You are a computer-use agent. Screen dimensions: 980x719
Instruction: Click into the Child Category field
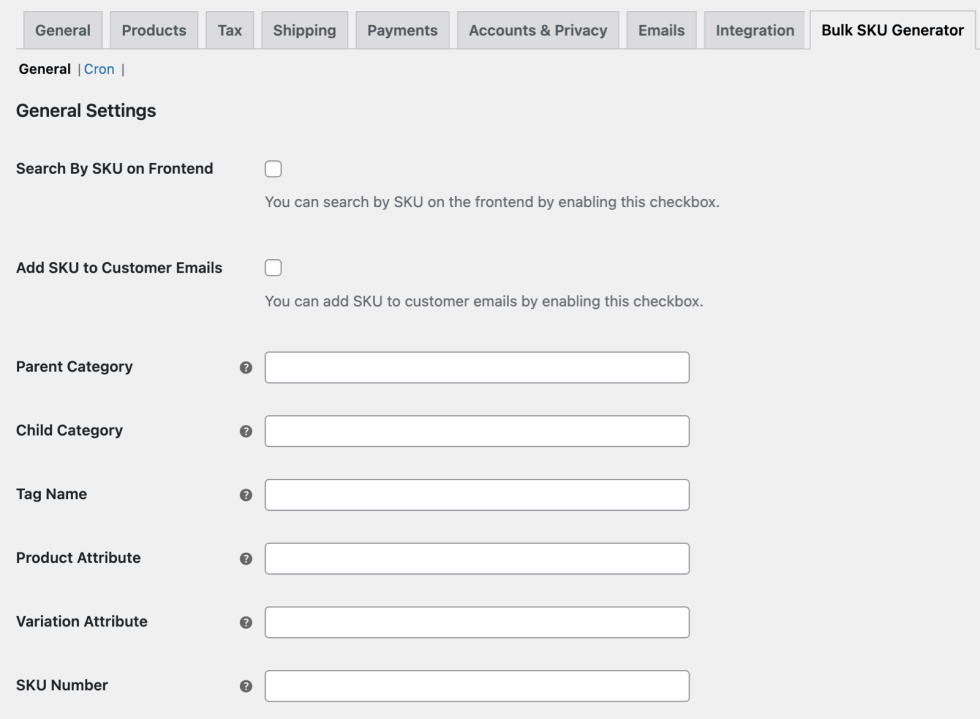point(477,431)
